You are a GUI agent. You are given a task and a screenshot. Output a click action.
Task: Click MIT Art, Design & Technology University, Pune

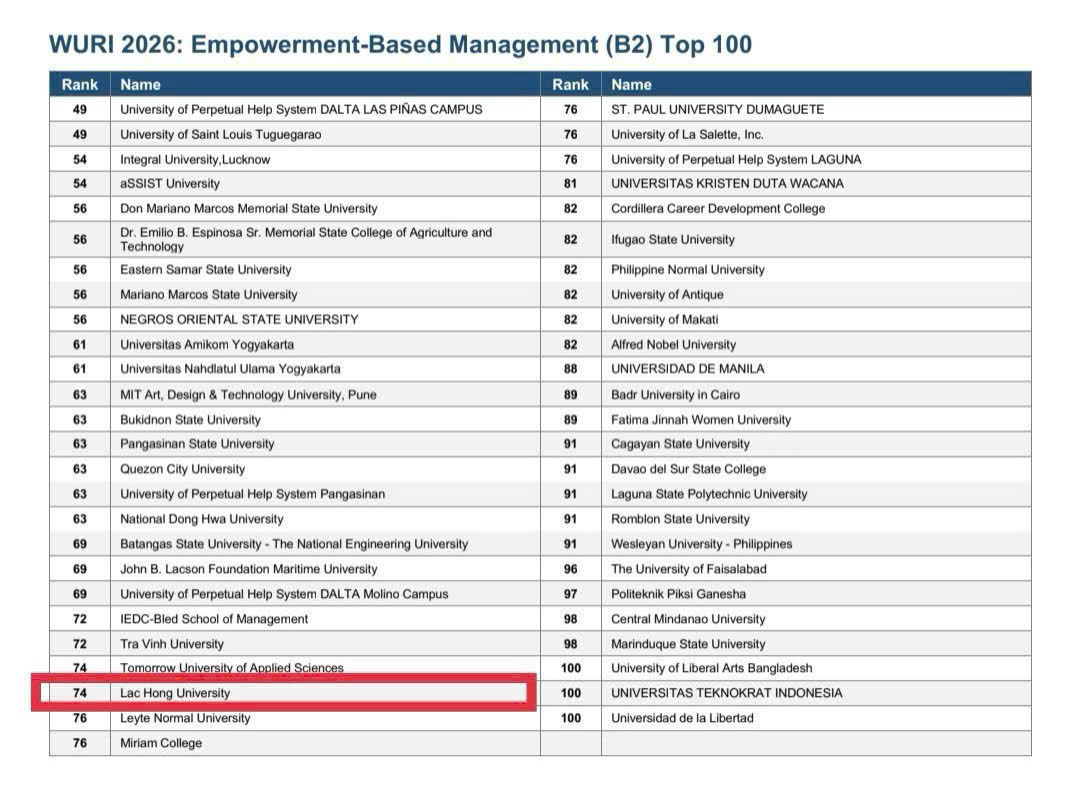point(248,395)
